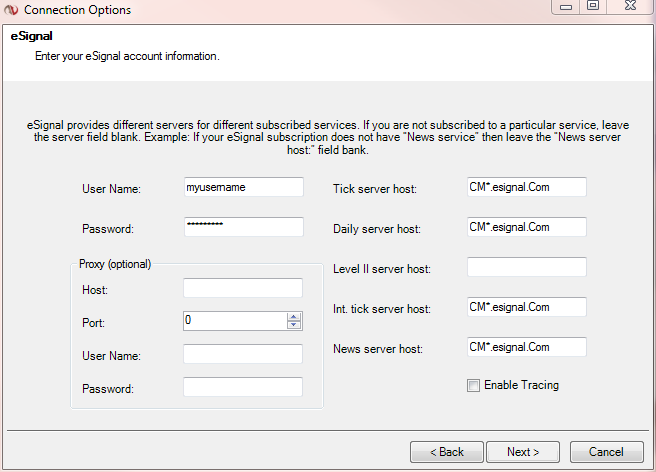Click the empty Level II server host field
This screenshot has height=472, width=656.
[526, 267]
